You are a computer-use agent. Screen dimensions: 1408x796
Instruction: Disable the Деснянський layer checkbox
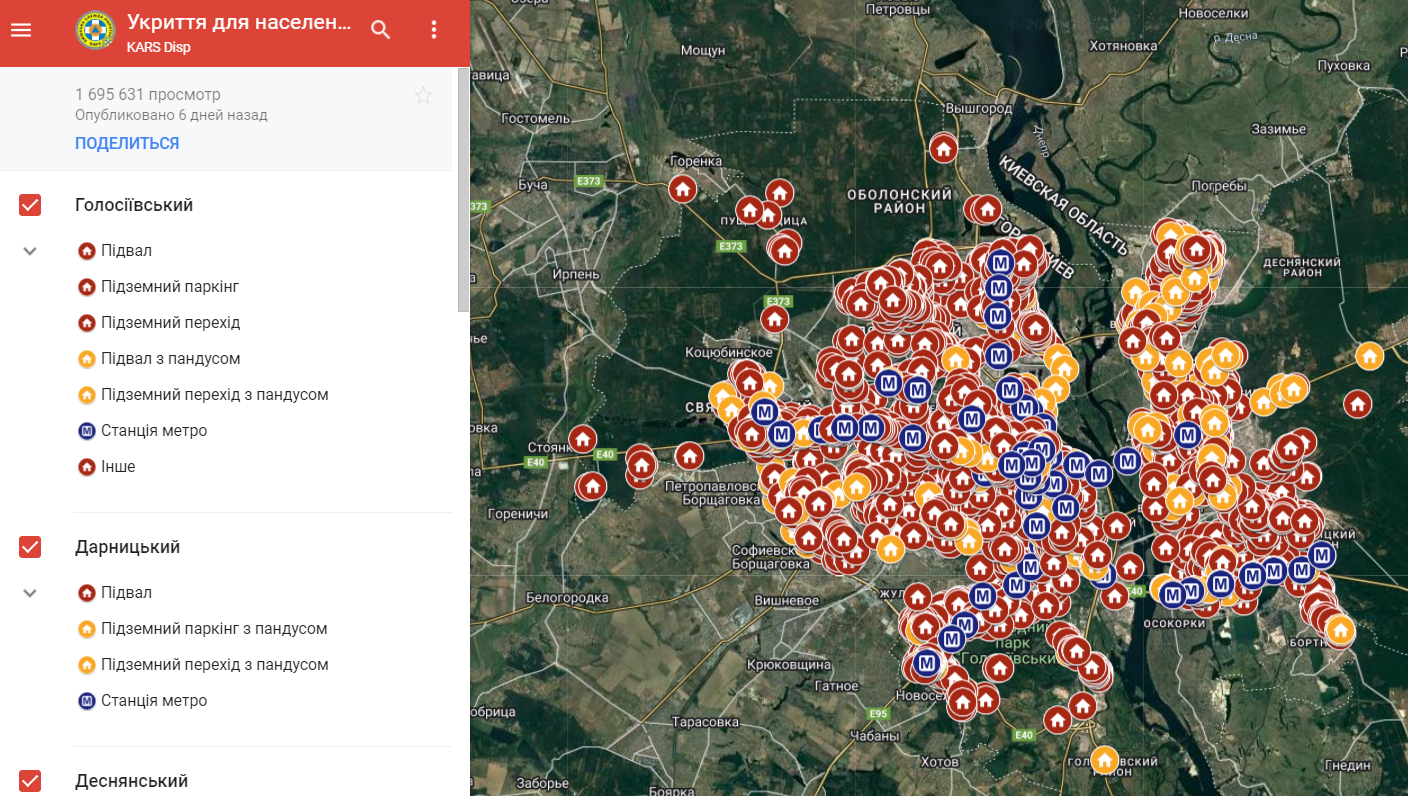coord(30,780)
